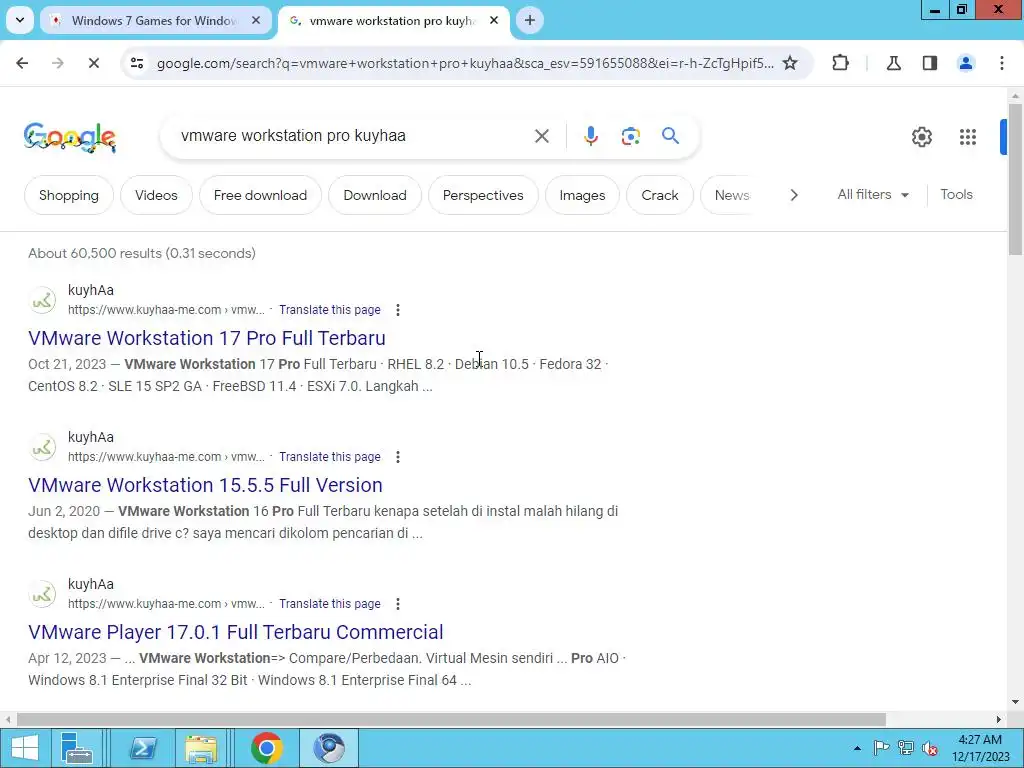This screenshot has height=768, width=1024.
Task: Close the vmware workstation search tab
Action: pos(494,20)
